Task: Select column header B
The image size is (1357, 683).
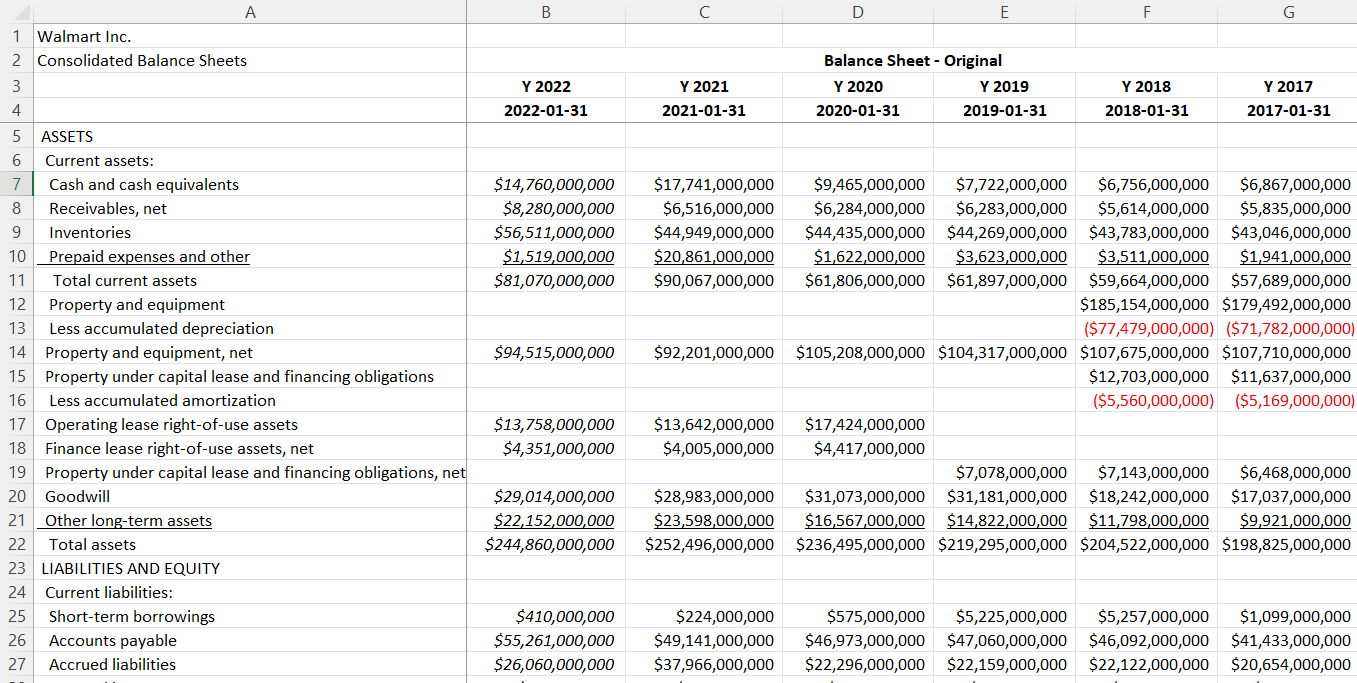Action: coord(545,11)
